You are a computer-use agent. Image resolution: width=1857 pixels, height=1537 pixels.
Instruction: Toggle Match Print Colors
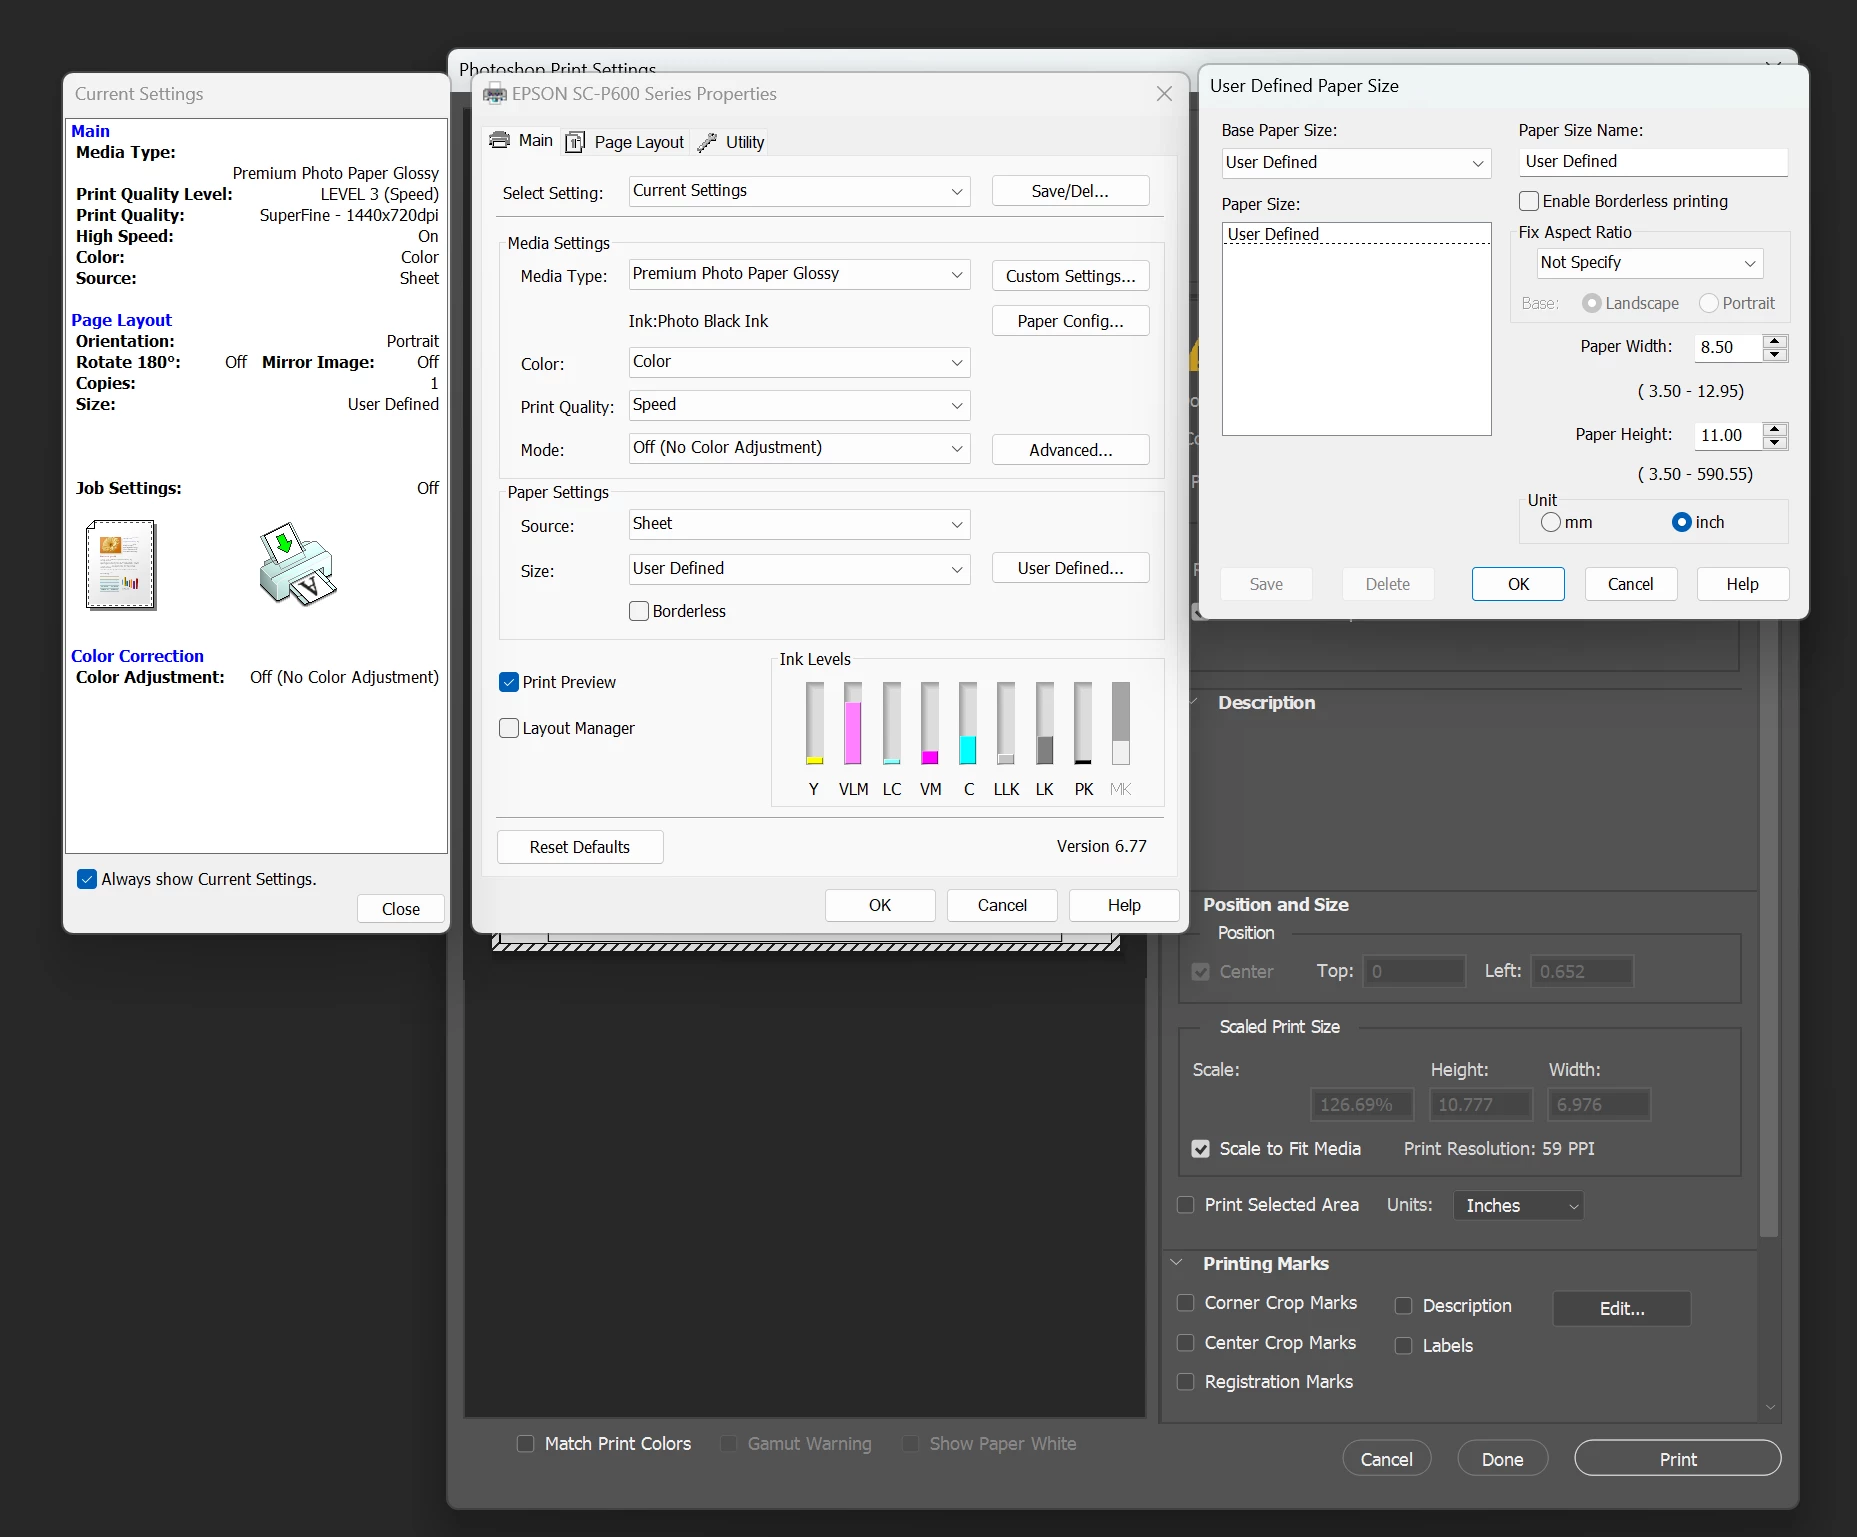pos(525,1444)
